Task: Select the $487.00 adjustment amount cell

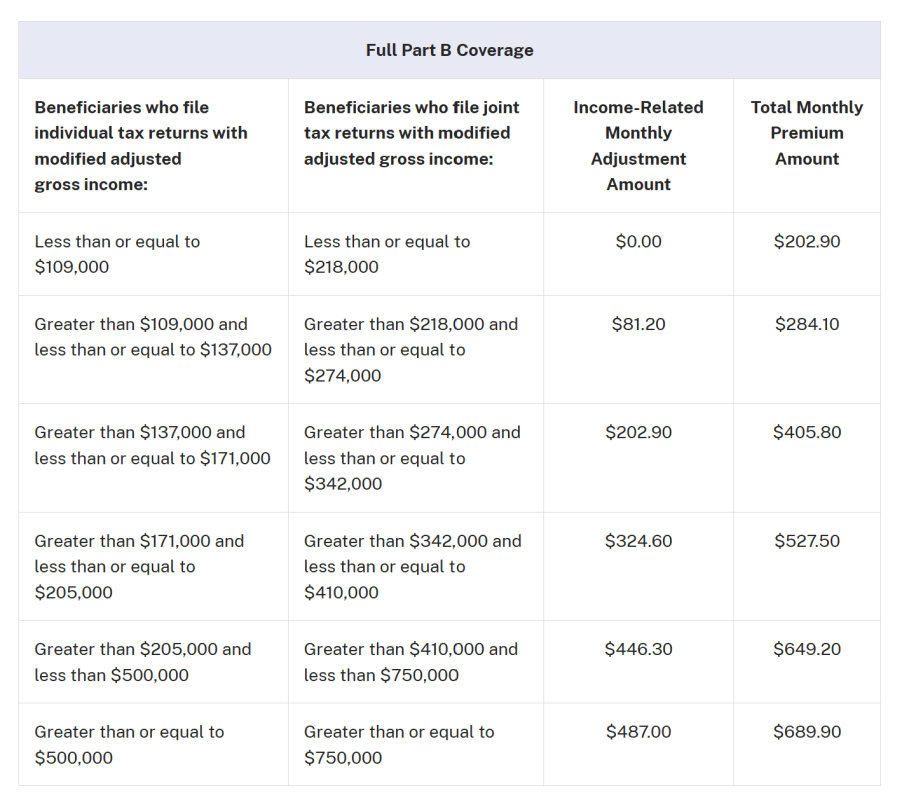Action: pyautogui.click(x=638, y=732)
